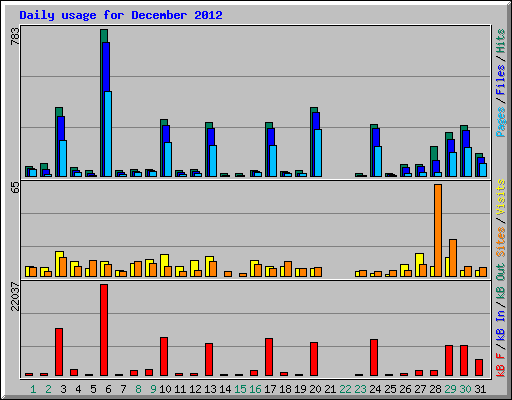Select day label 31 on the axis

480,389
